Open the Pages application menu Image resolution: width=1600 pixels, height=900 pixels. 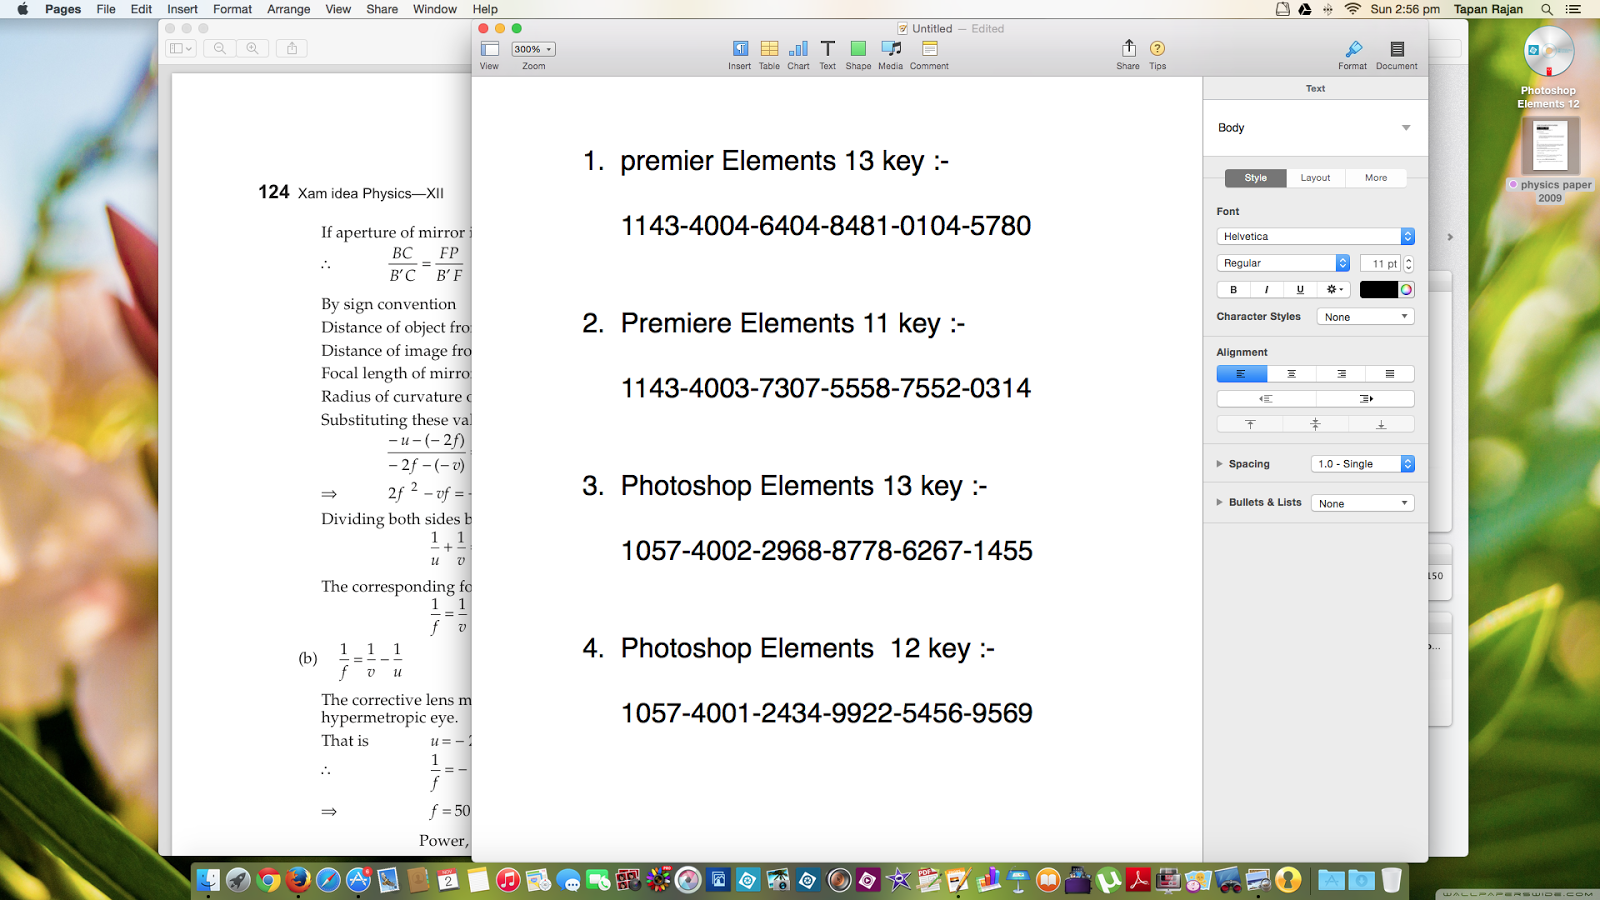point(63,9)
